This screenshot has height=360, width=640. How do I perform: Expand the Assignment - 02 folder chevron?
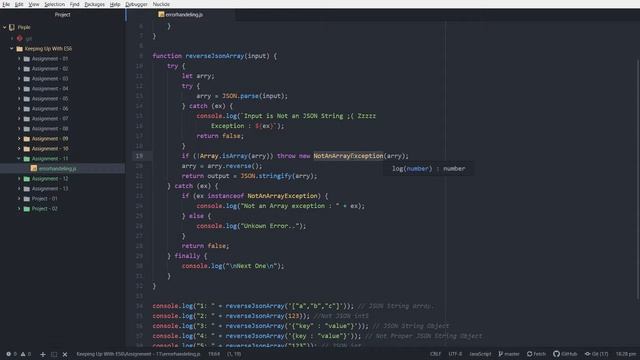(x=19, y=69)
